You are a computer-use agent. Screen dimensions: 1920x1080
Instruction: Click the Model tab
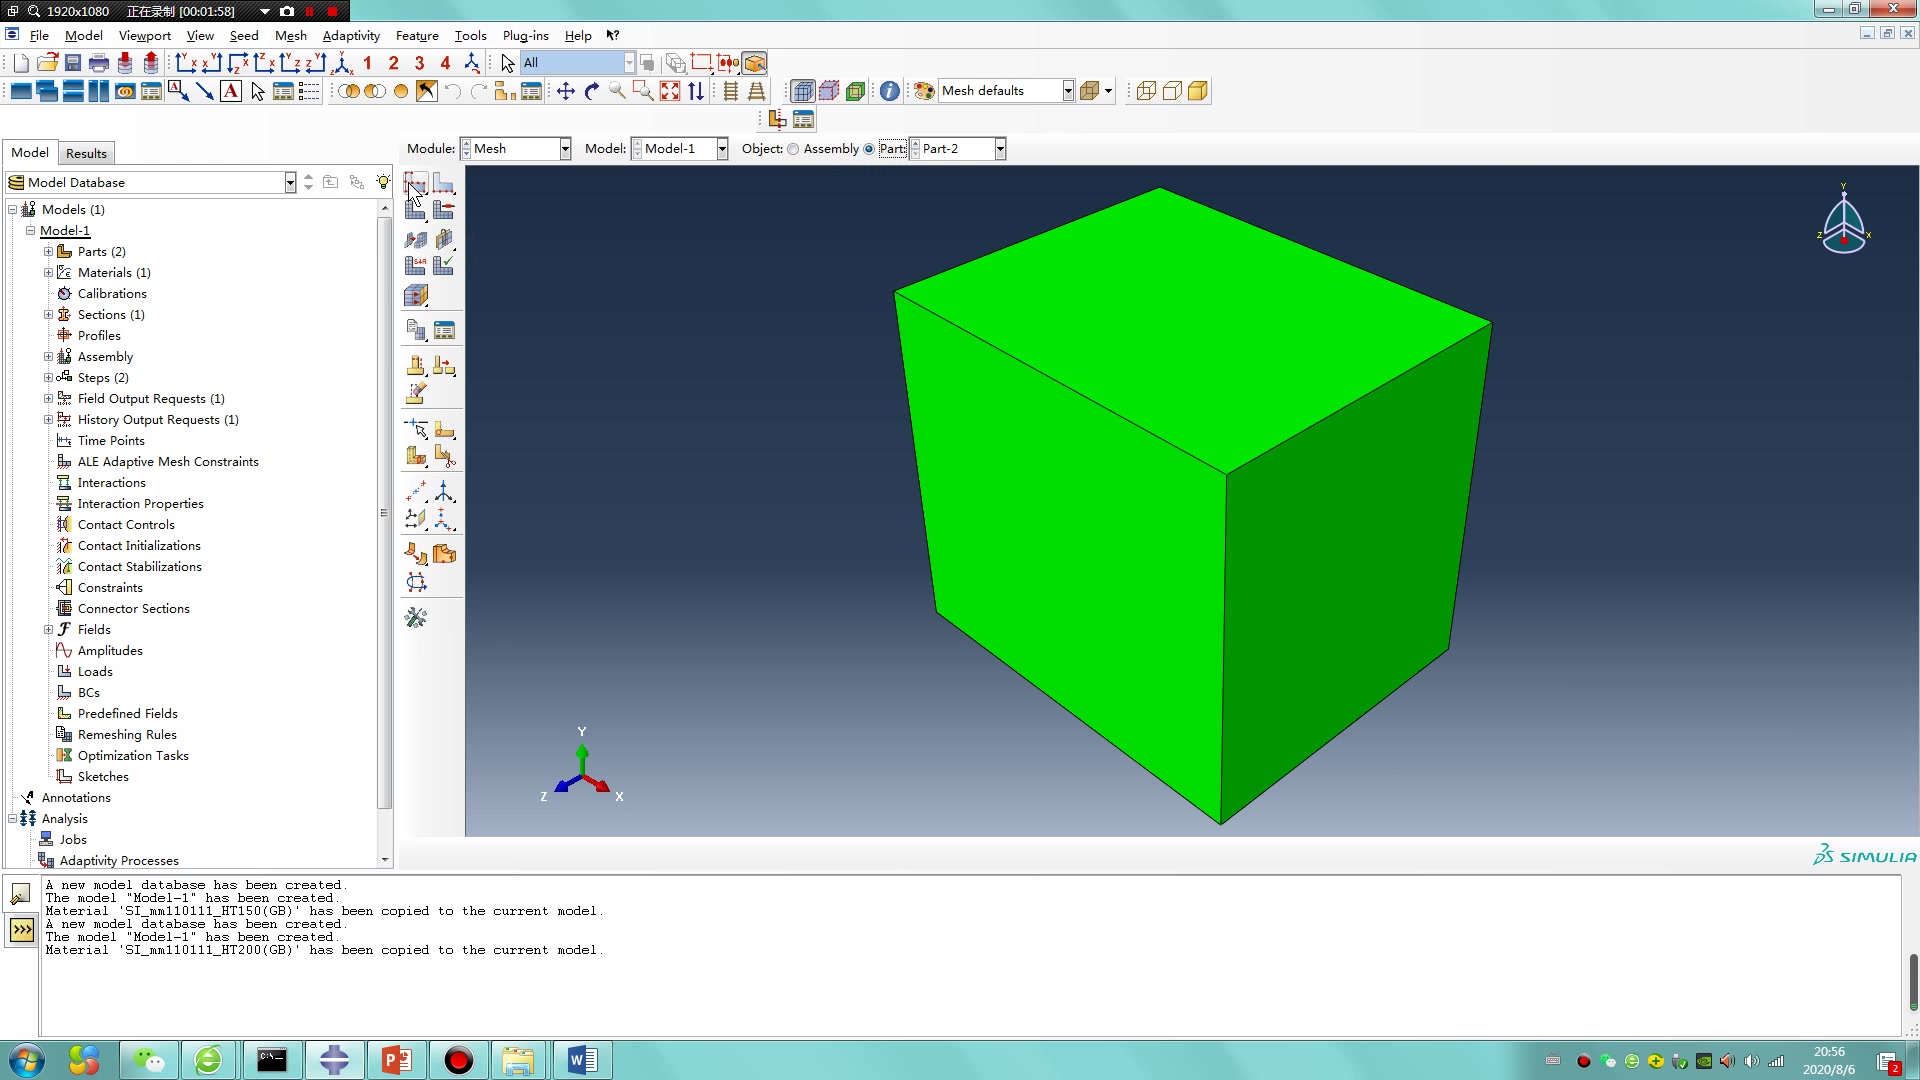point(29,152)
